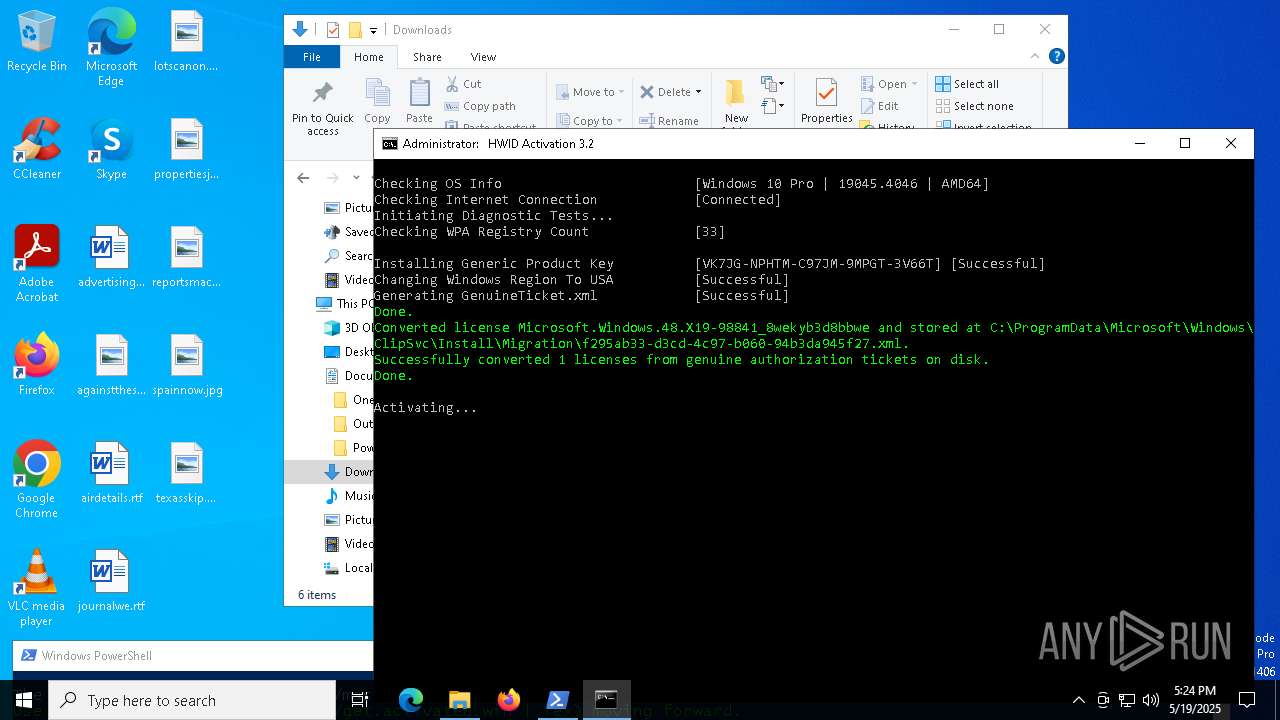The height and width of the screenshot is (720, 1280).
Task: Open the VLC media player shortcut
Action: pos(37,587)
